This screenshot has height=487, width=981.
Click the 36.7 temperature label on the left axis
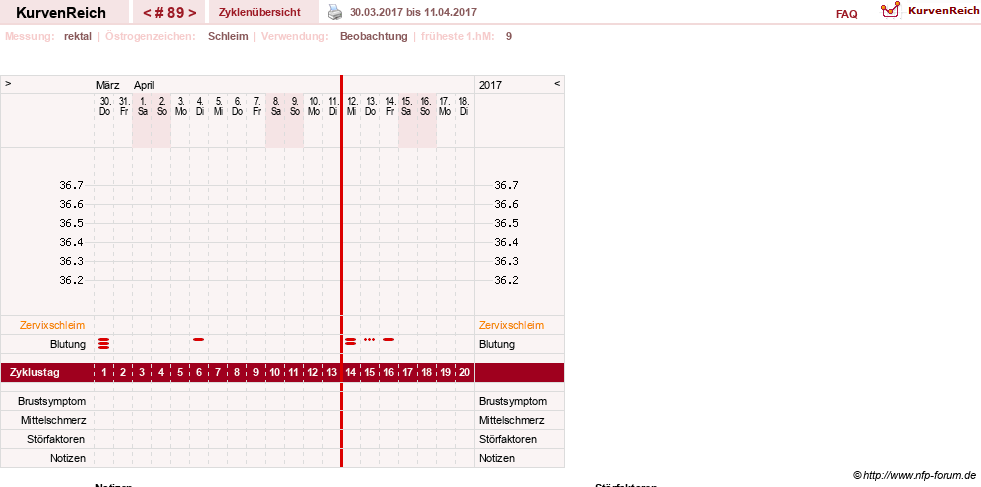(x=71, y=185)
